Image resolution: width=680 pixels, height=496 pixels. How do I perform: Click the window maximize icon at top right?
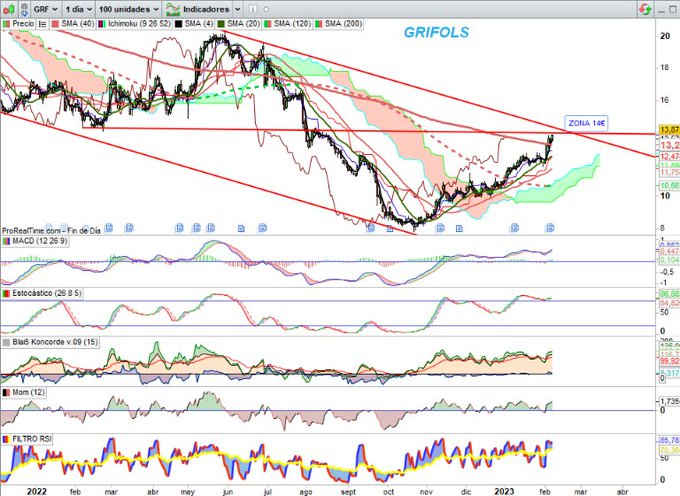pyautogui.click(x=673, y=9)
